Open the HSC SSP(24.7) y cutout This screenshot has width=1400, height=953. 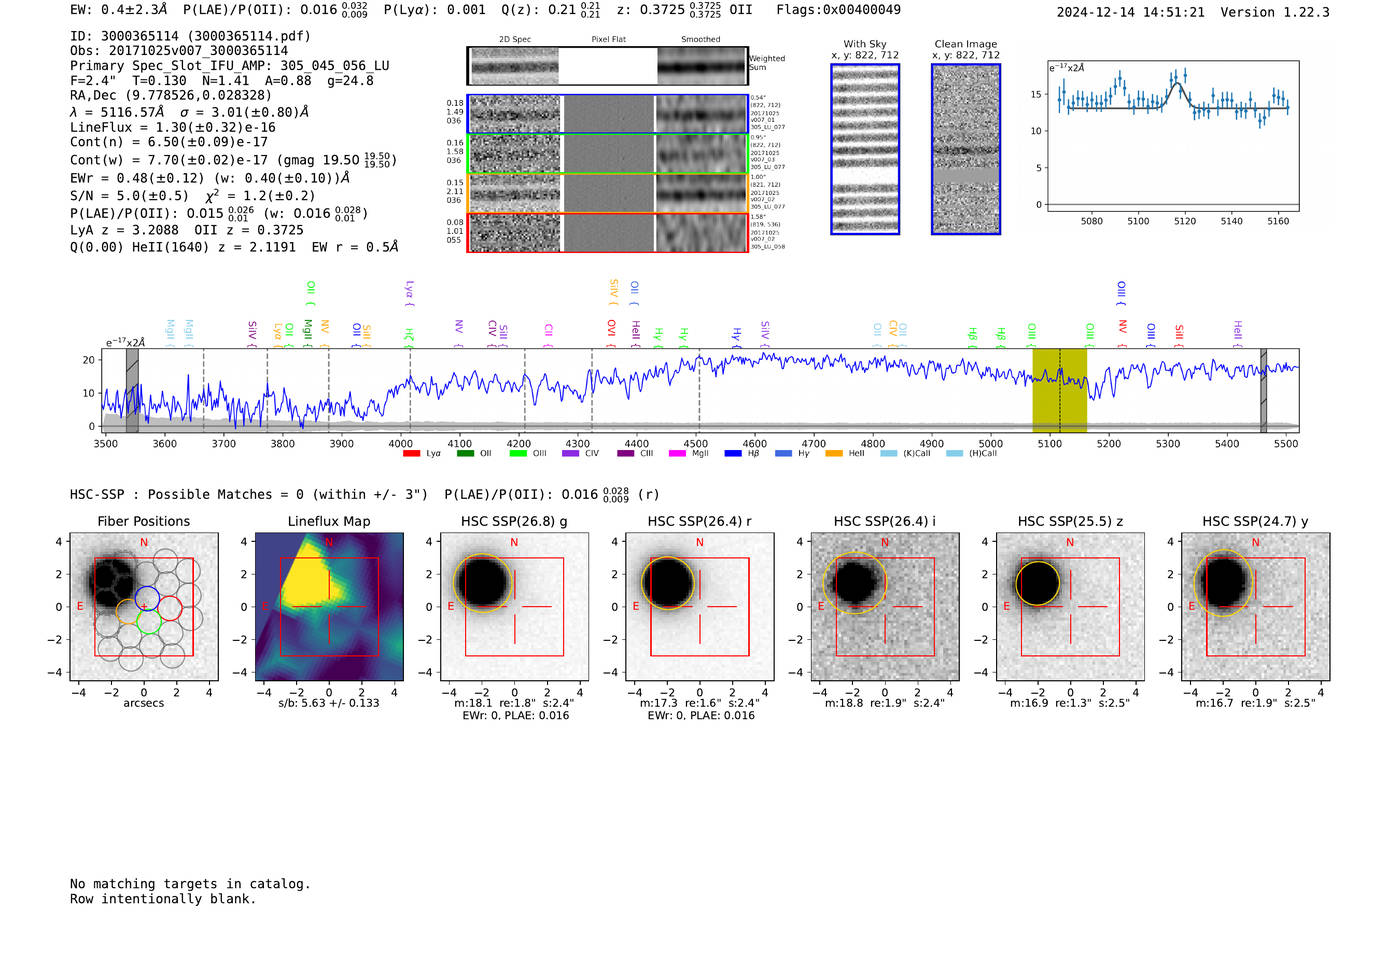[x=1256, y=607]
